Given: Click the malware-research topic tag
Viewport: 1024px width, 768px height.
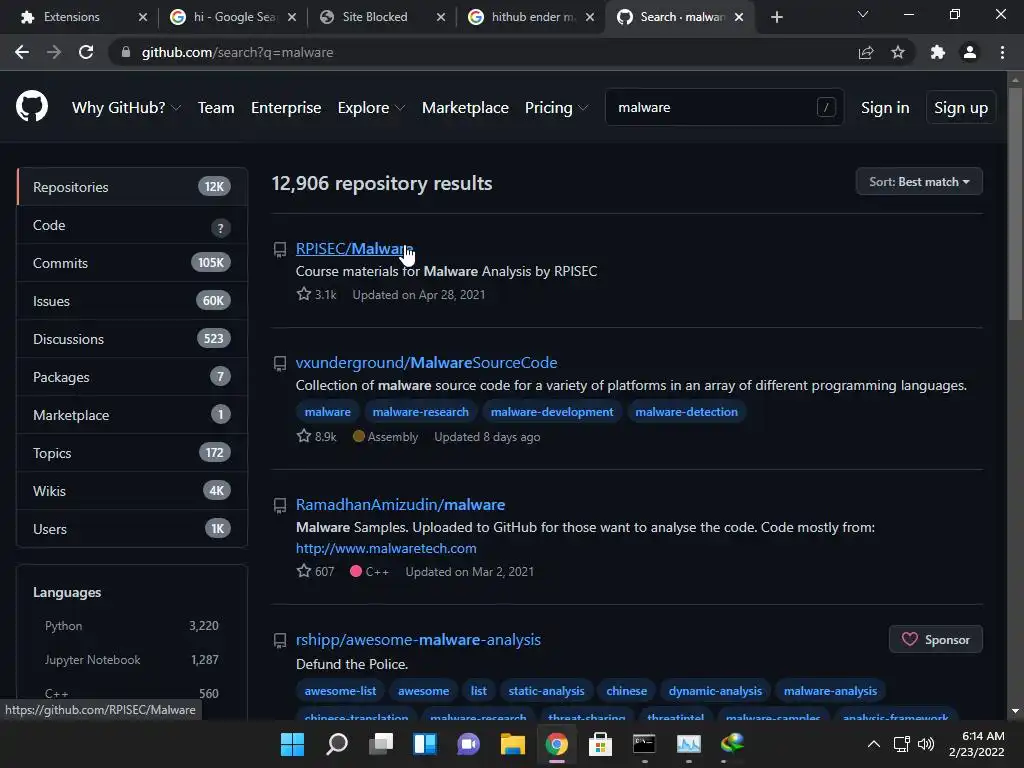Looking at the screenshot, I should (421, 411).
